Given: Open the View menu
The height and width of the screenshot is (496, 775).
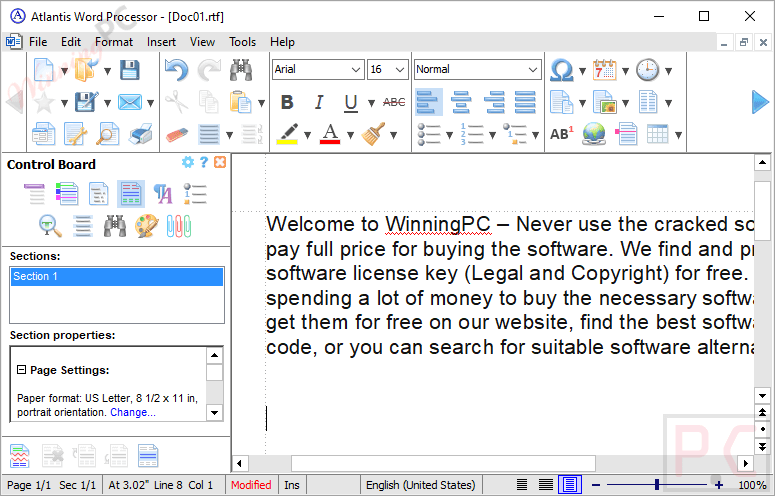Looking at the screenshot, I should [x=202, y=42].
